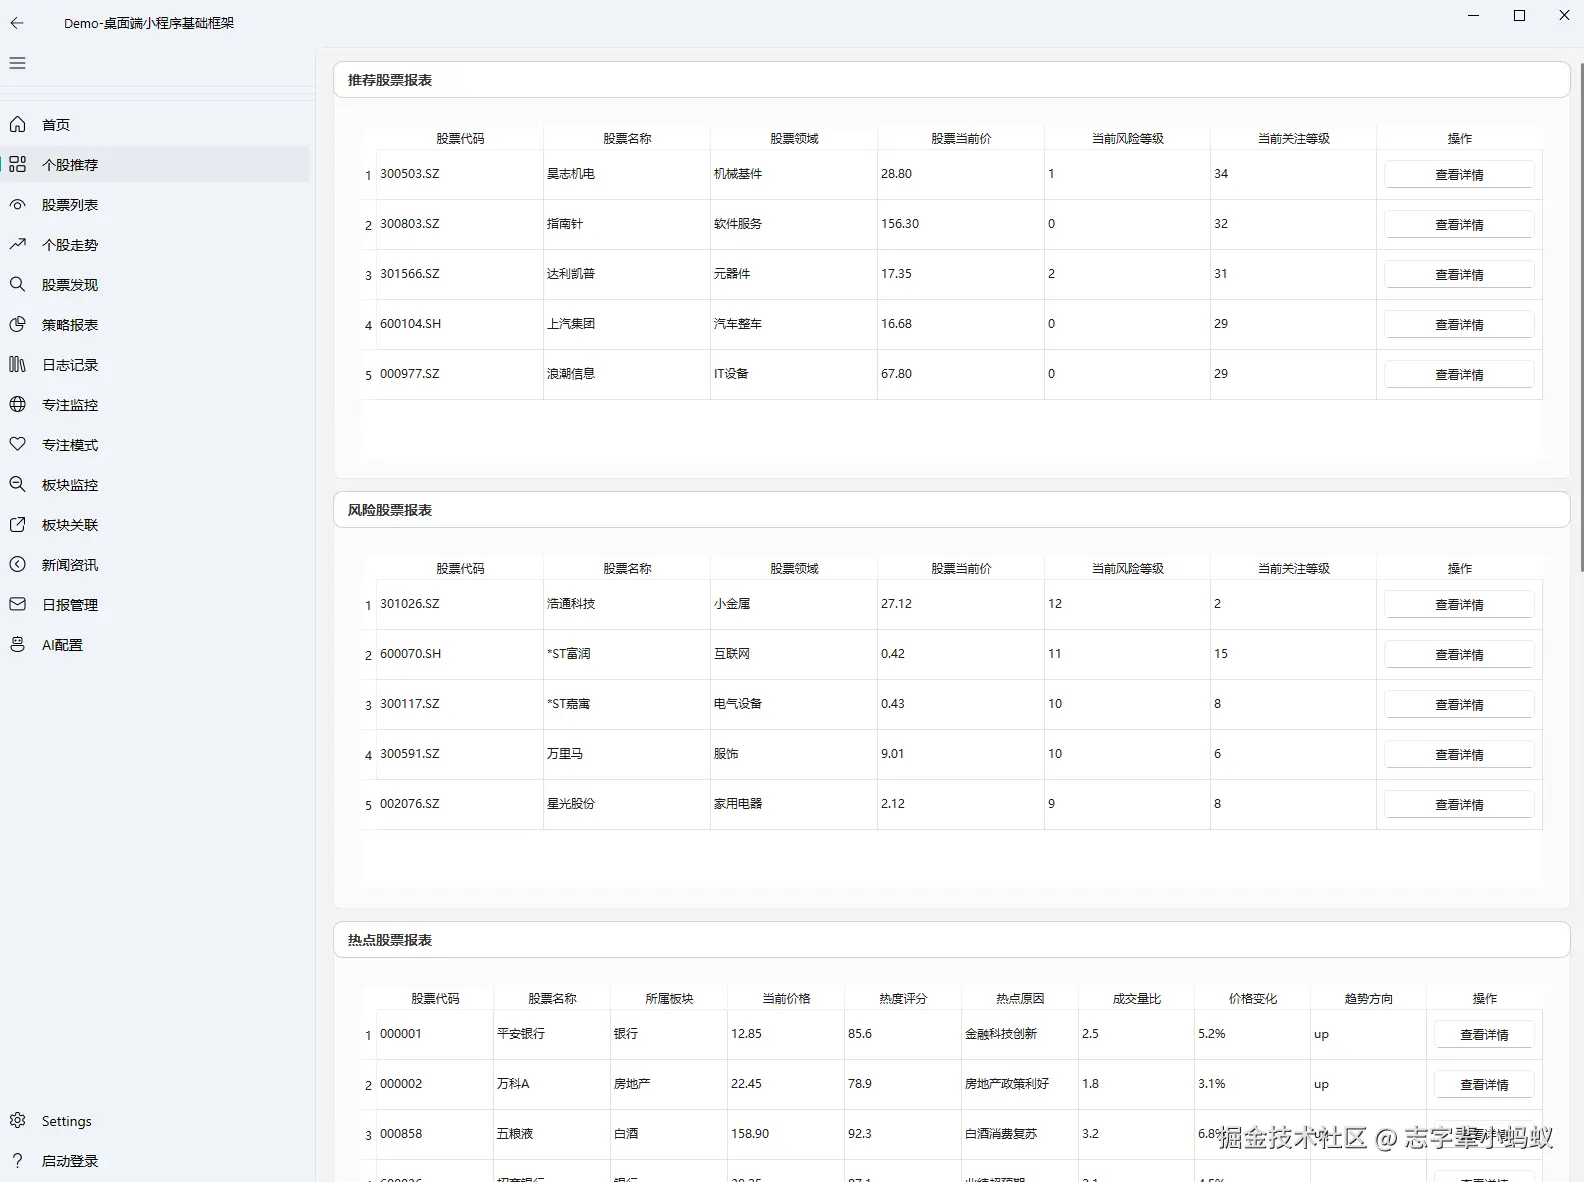Click the 股票当前价 header in 风险股票报表
Screen dimensions: 1584x1182
pyautogui.click(x=960, y=568)
